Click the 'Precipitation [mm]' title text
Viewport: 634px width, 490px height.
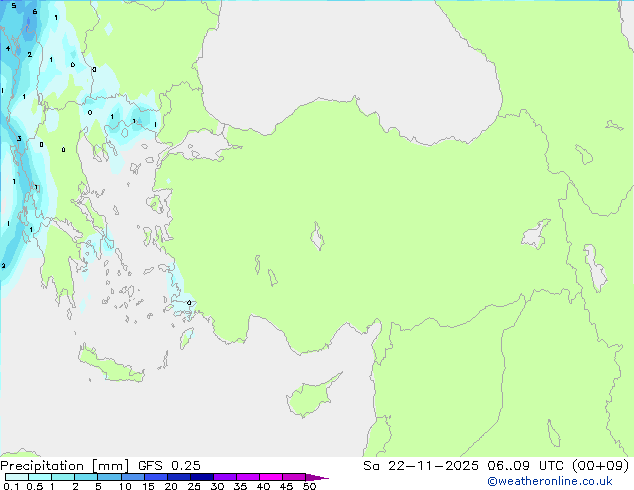pos(64,466)
